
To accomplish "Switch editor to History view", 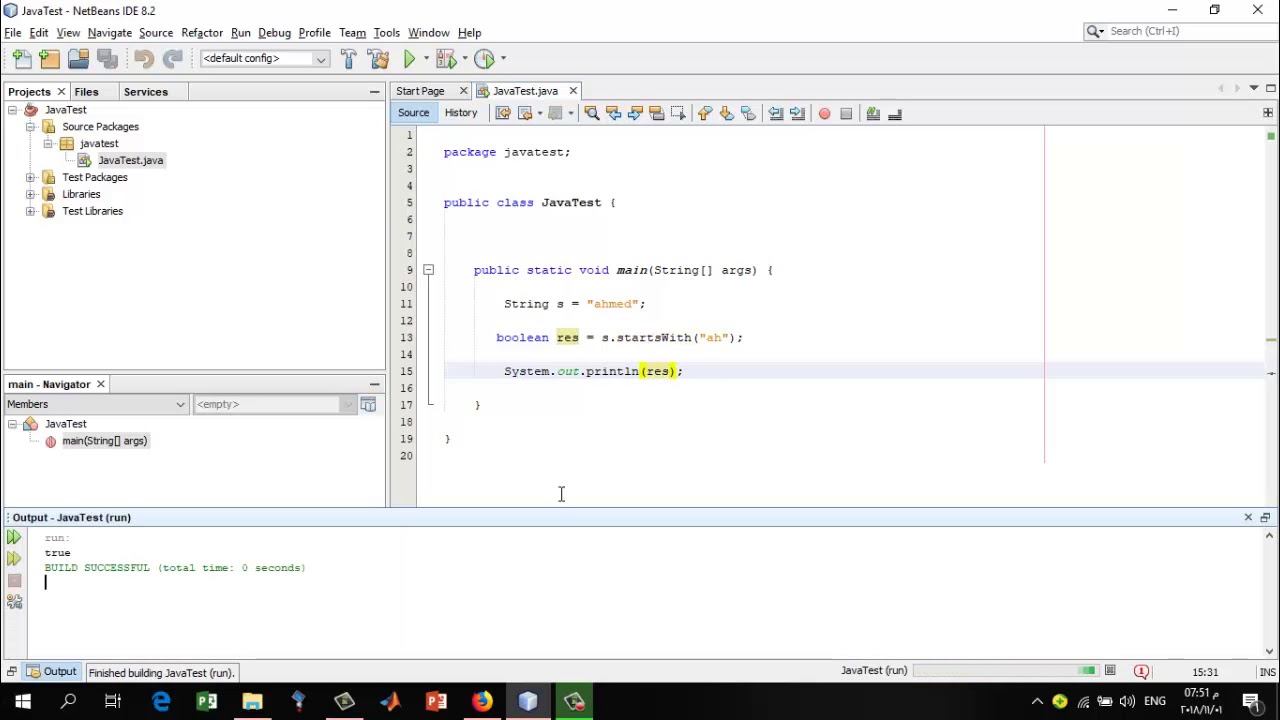I will point(461,113).
